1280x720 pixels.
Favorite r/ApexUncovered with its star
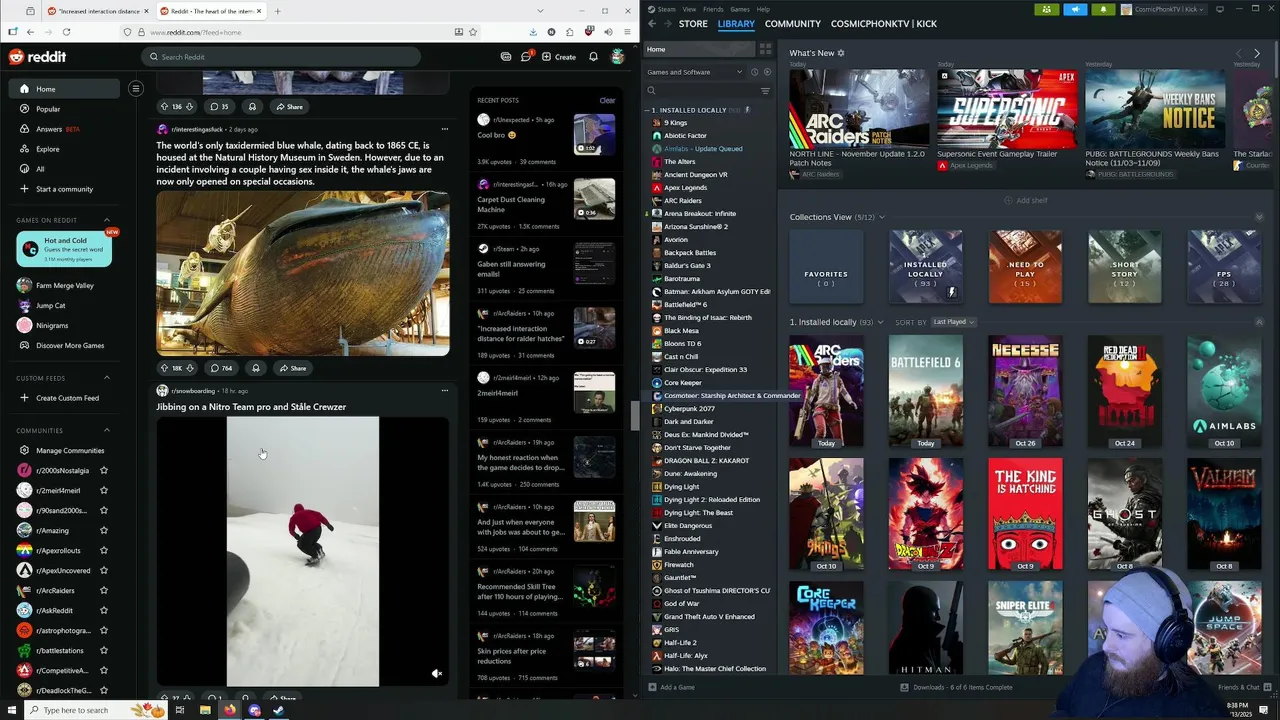click(104, 570)
